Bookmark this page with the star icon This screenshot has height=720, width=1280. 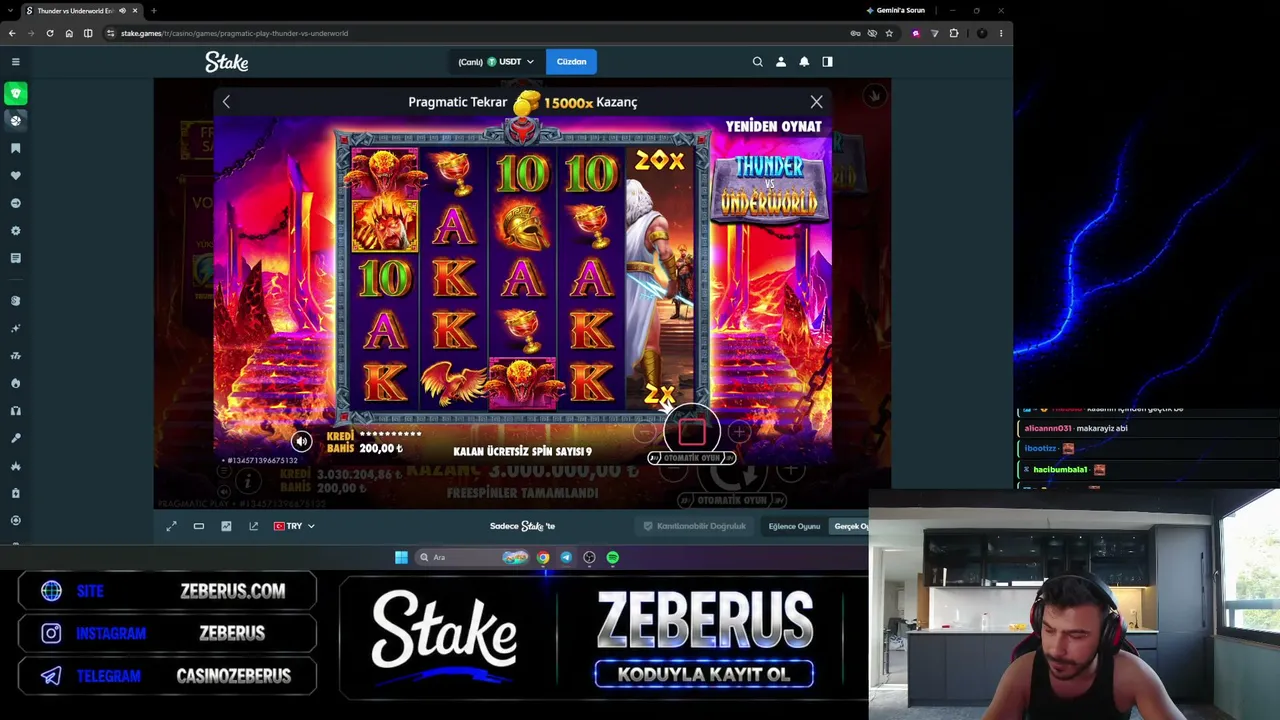889,33
